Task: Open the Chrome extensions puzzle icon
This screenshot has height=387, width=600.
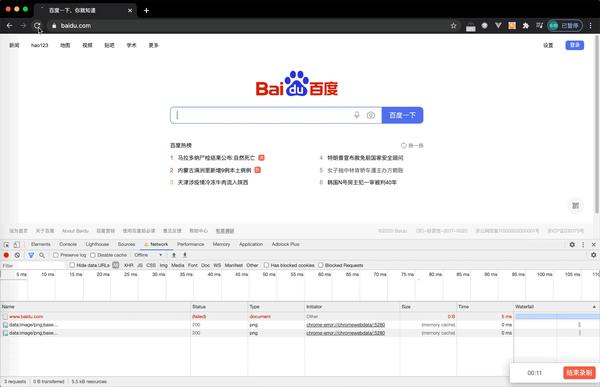Action: 526,26
